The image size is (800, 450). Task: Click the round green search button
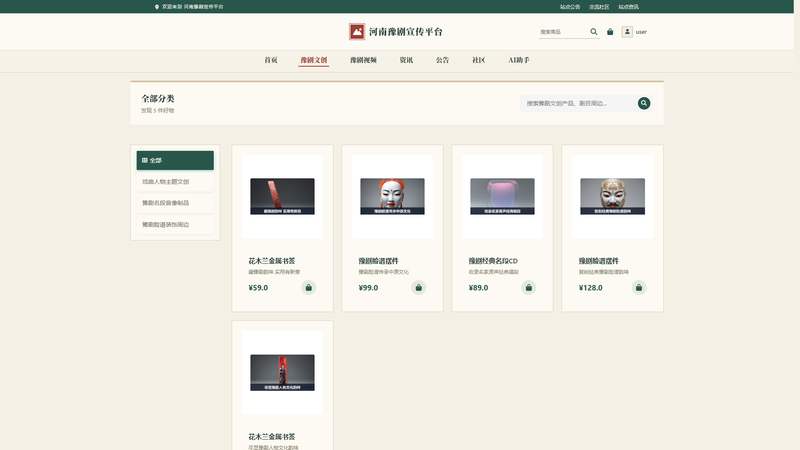click(x=644, y=103)
